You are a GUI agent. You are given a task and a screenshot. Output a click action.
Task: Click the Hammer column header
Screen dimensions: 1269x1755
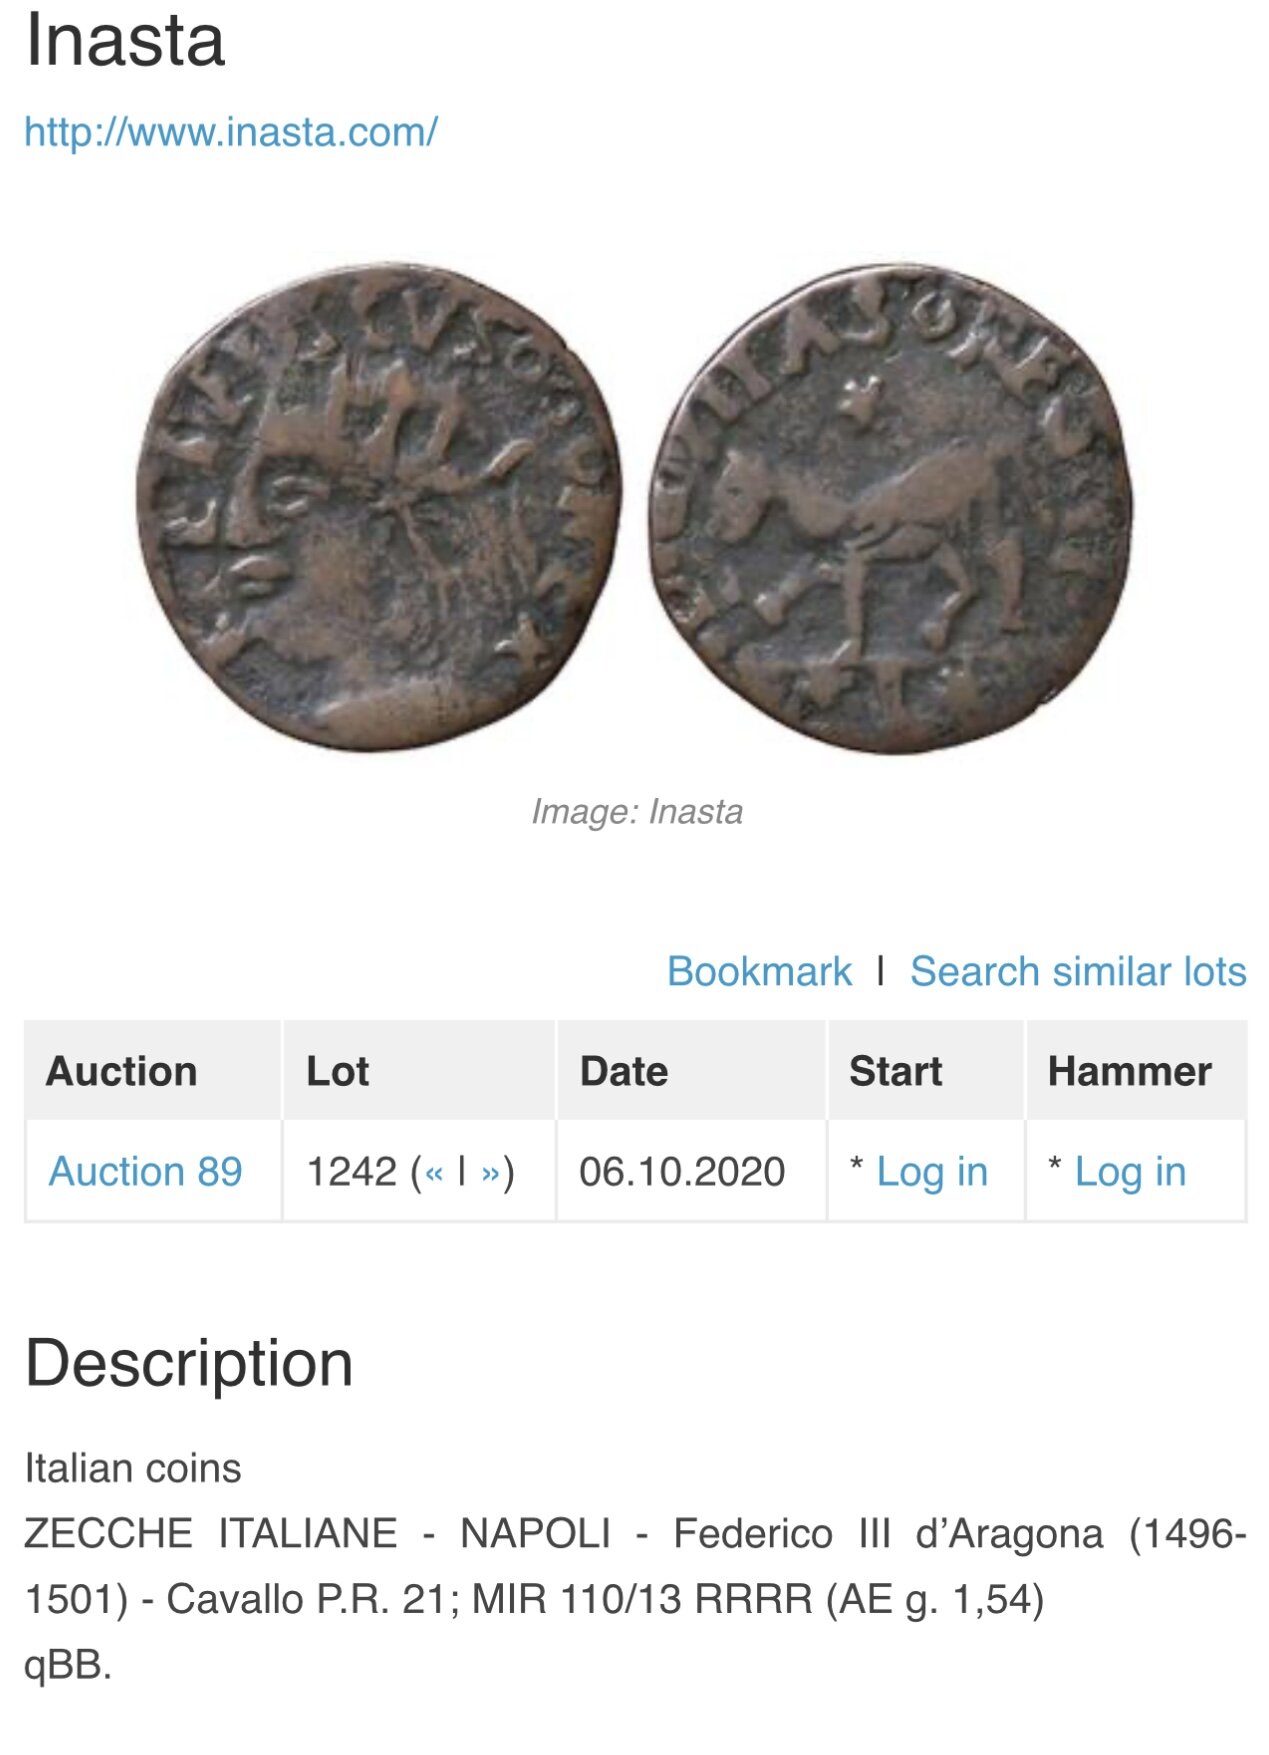point(1130,1071)
